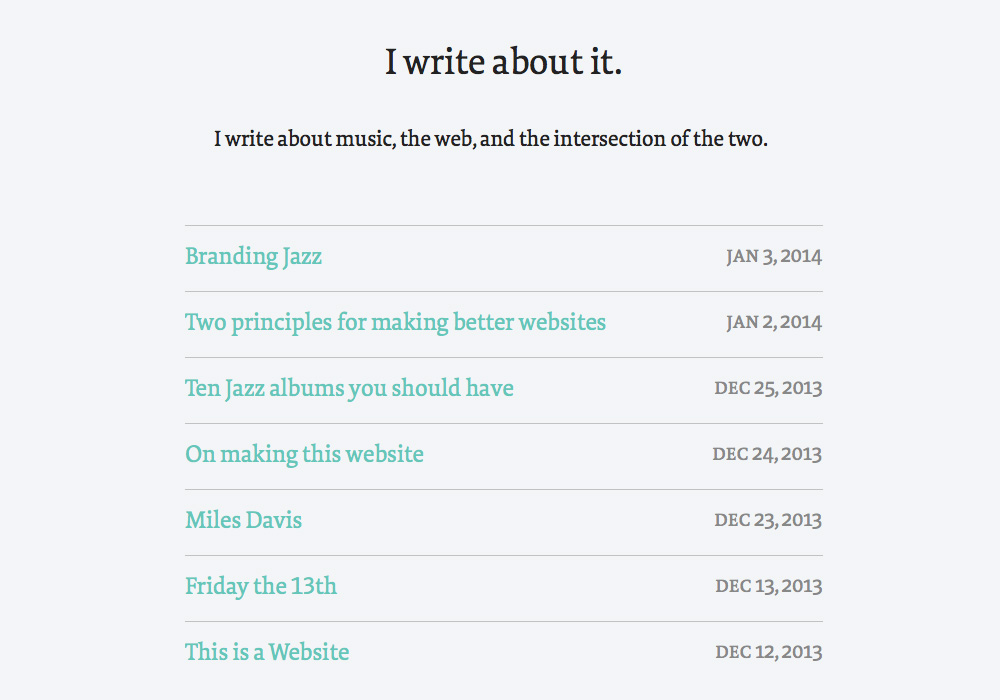Open the On making this website post
Image resolution: width=1000 pixels, height=700 pixels.
click(304, 455)
